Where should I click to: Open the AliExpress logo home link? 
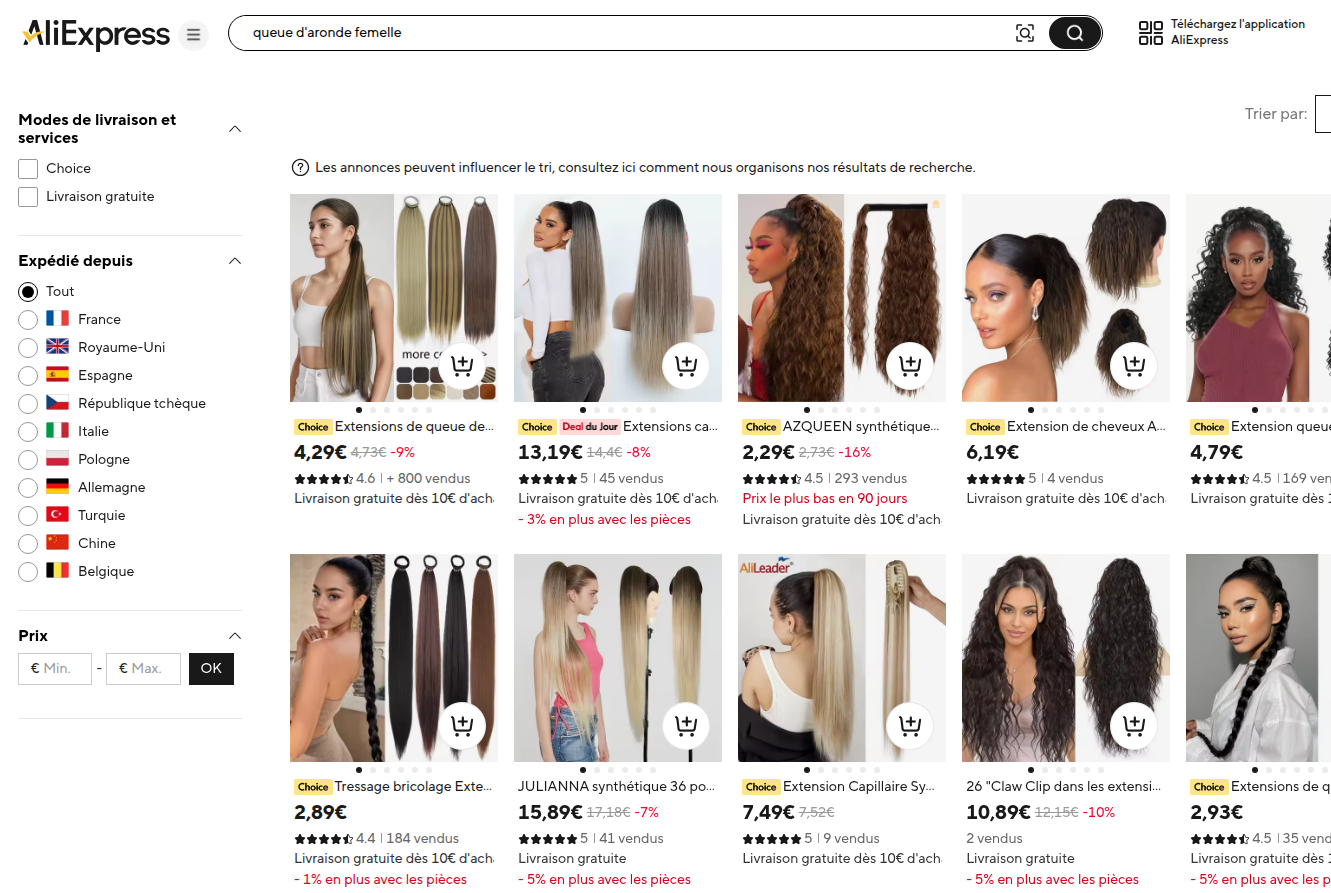(x=96, y=35)
